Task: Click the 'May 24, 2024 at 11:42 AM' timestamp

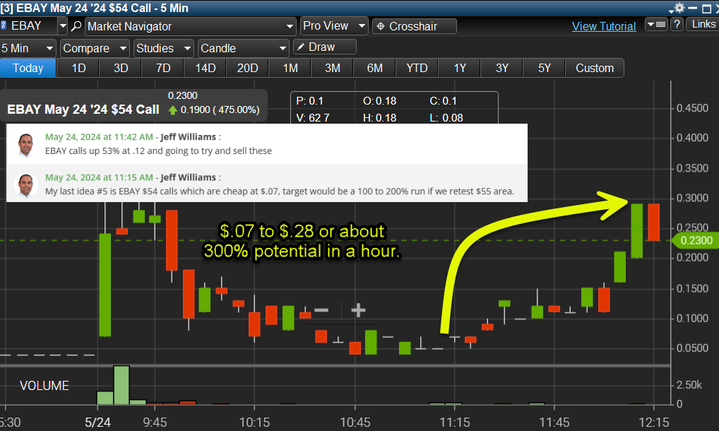Action: click(x=99, y=137)
